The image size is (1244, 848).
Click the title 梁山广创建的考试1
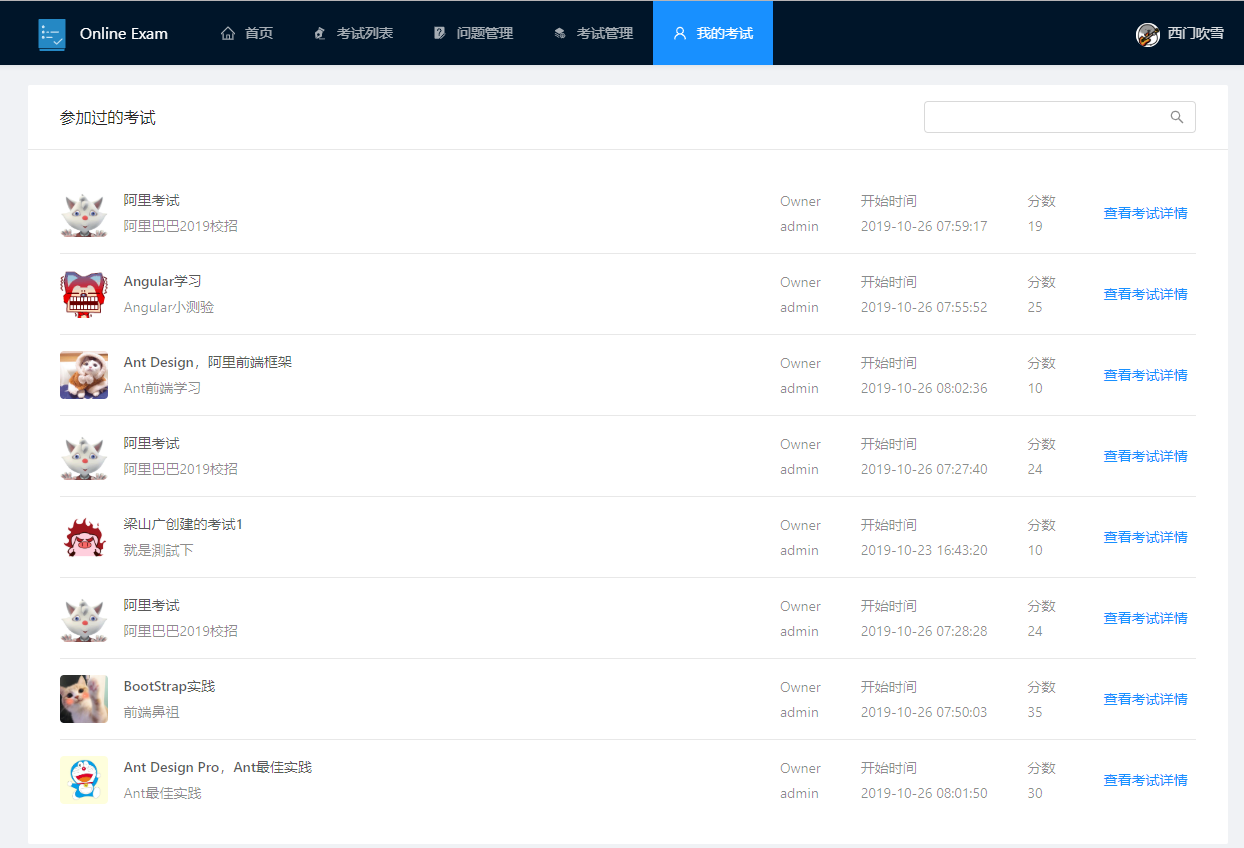[x=184, y=524]
